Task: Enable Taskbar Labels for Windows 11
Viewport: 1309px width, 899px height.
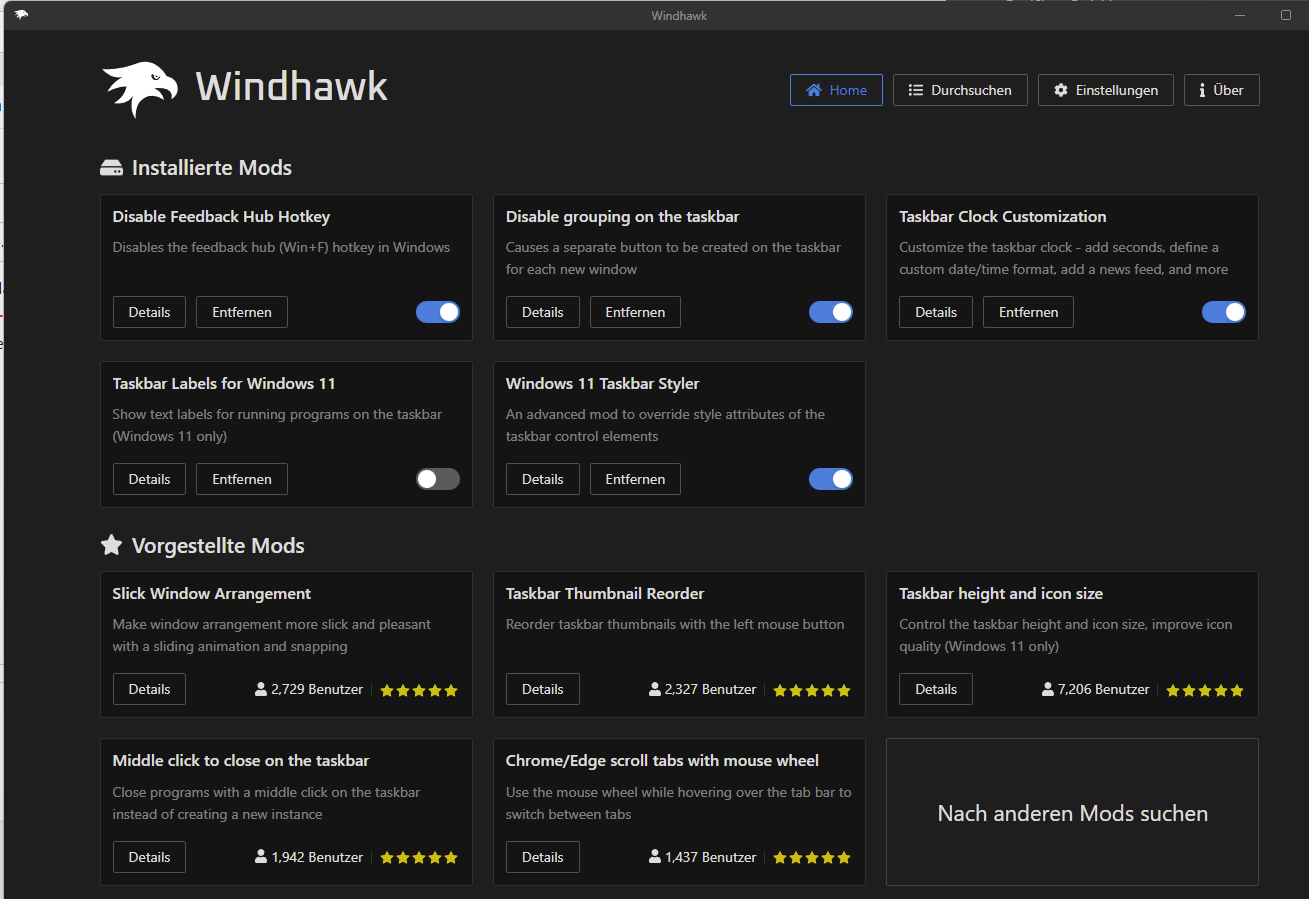Action: tap(438, 479)
